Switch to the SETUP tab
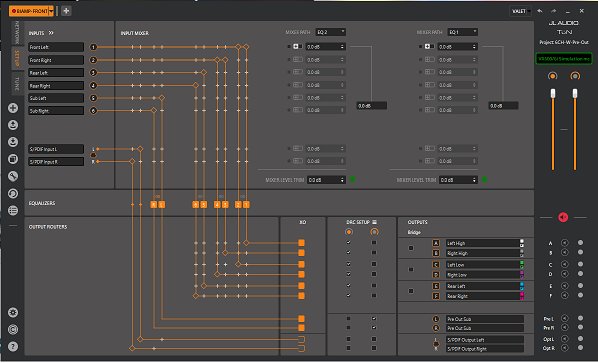 (x=17, y=58)
